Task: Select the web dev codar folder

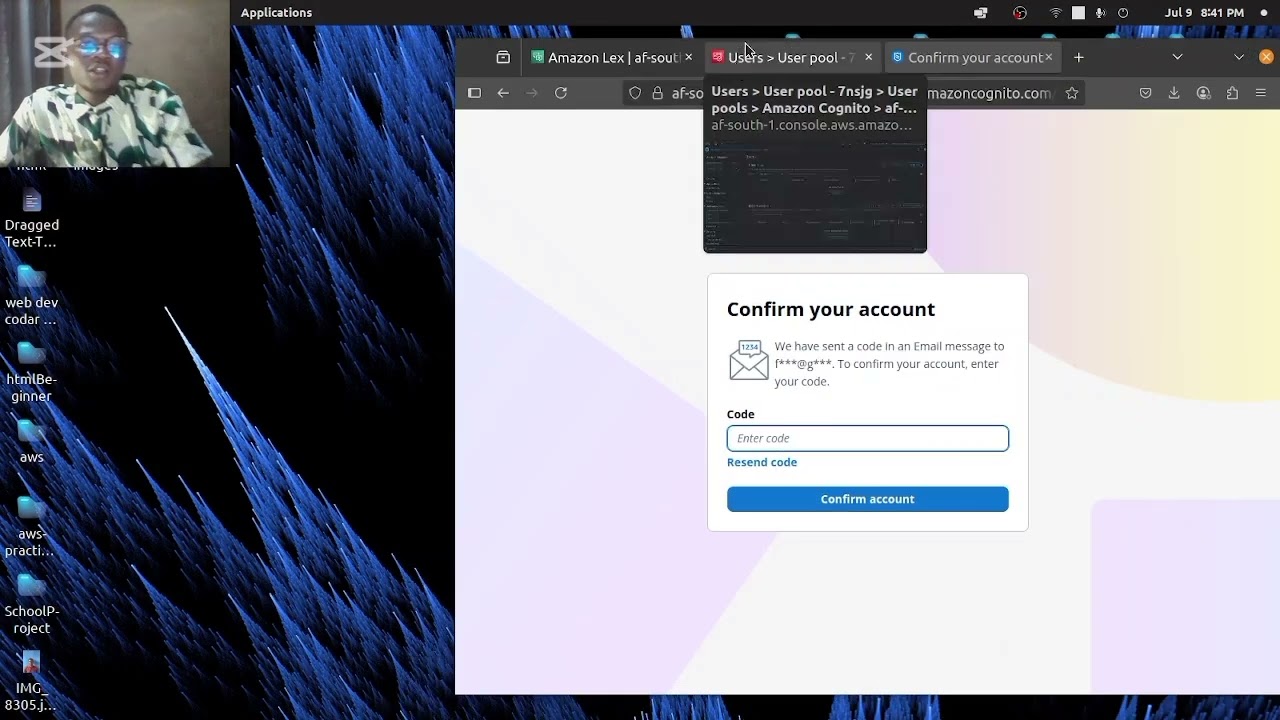Action: (x=31, y=297)
